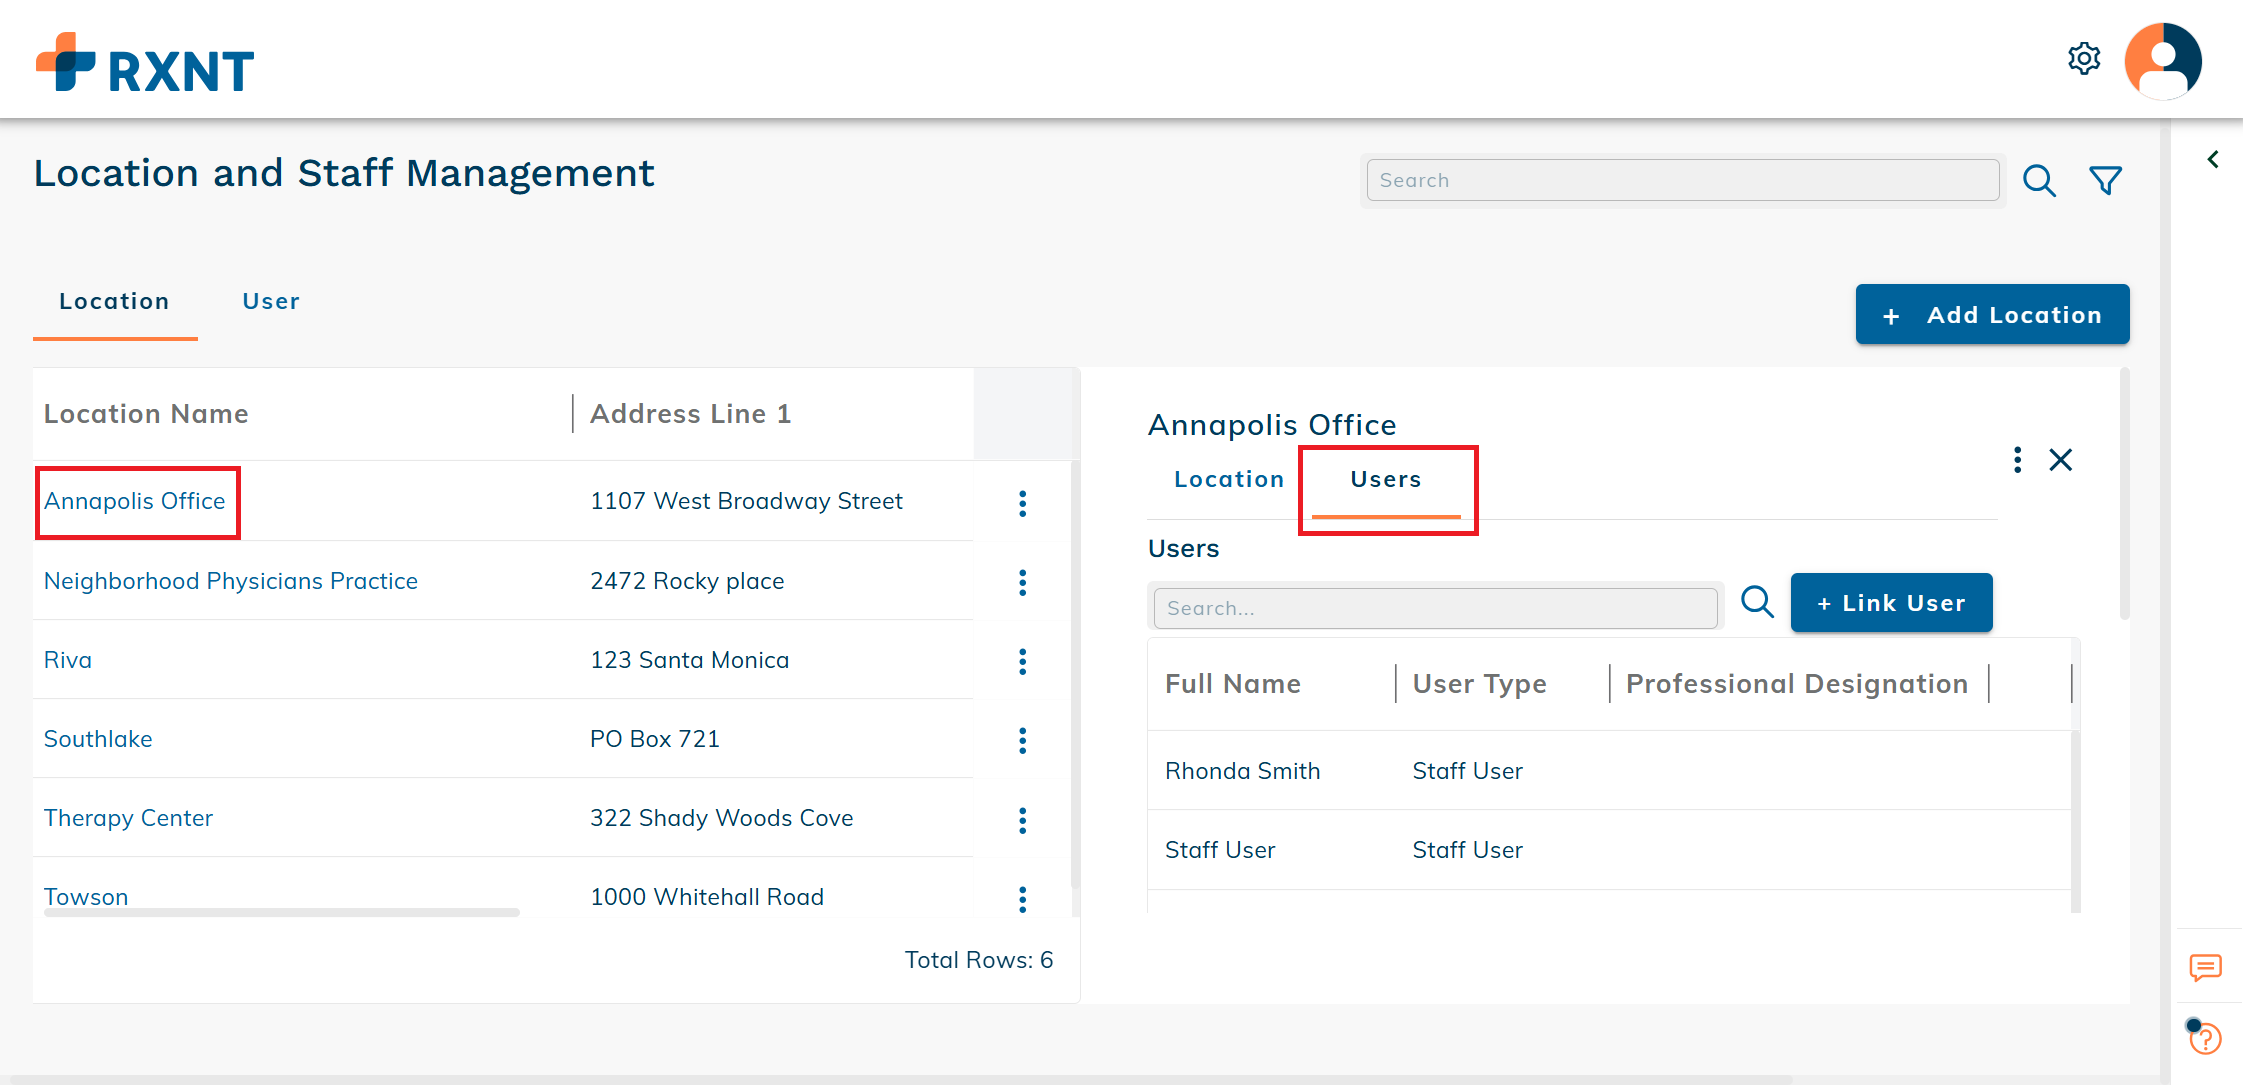Image resolution: width=2243 pixels, height=1085 pixels.
Task: Open the chat message icon in sidebar
Action: tap(2205, 967)
